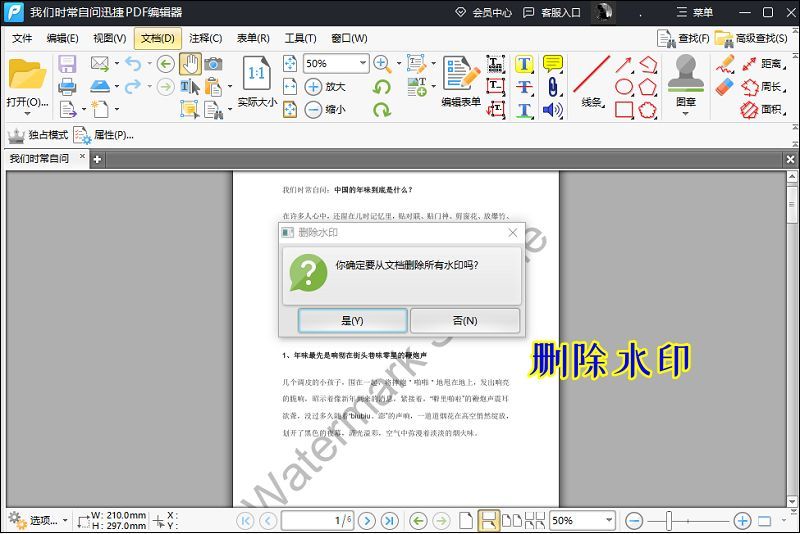Select the text selection tool

click(190, 87)
